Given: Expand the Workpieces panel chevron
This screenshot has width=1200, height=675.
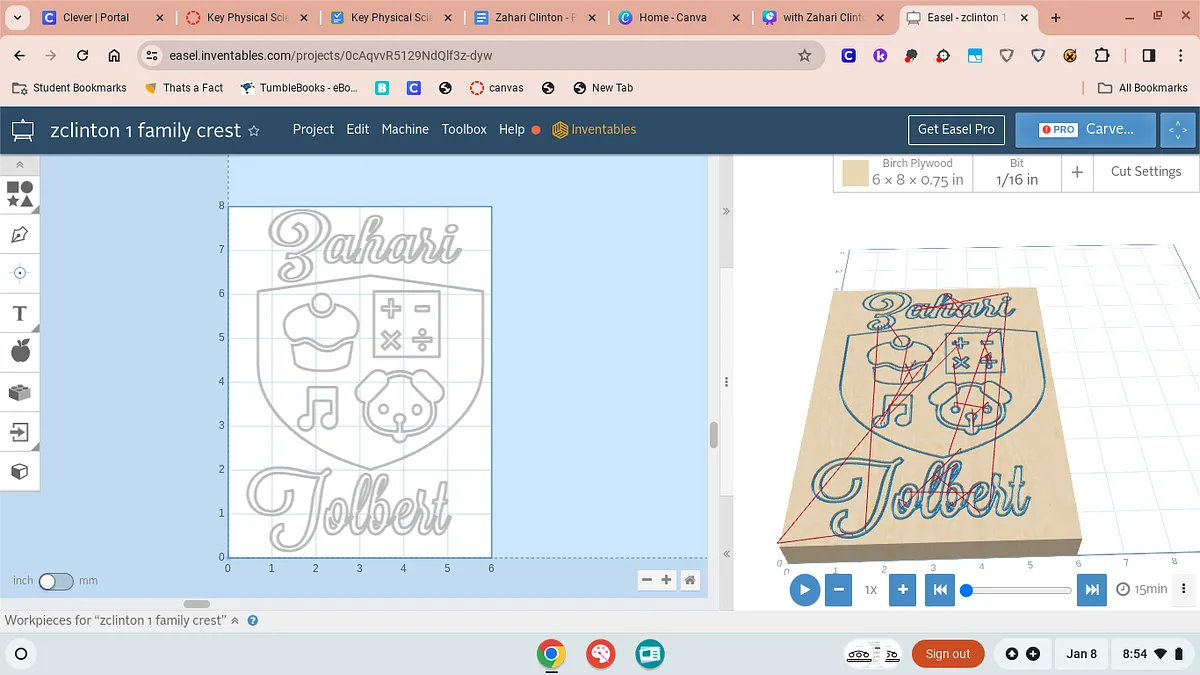Looking at the screenshot, I should click(235, 620).
